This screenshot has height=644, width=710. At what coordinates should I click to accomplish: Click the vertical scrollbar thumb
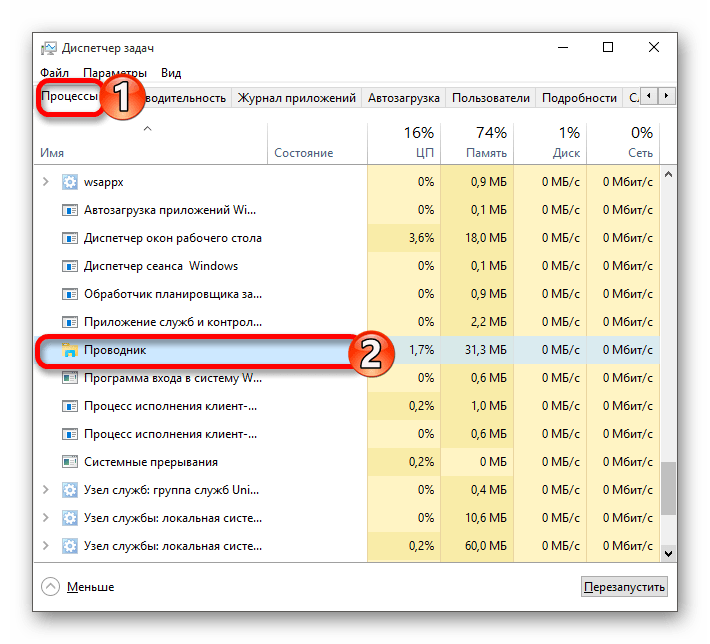(668, 488)
